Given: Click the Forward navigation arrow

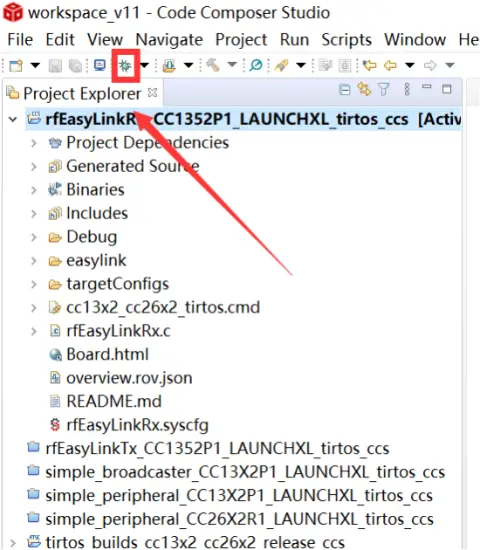Looking at the screenshot, I should tap(430, 65).
